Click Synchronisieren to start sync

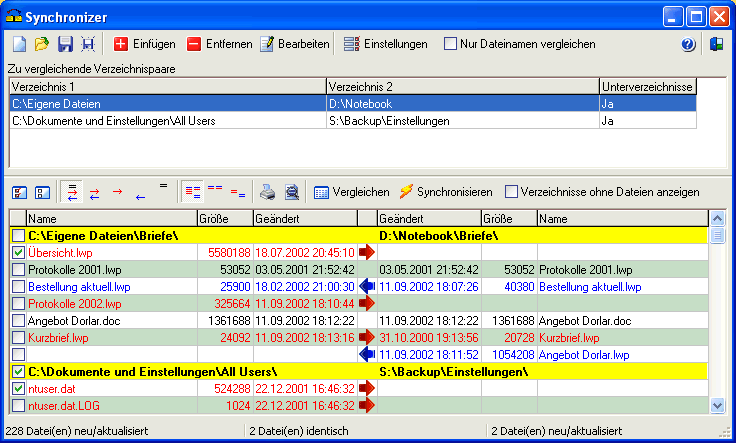(445, 192)
